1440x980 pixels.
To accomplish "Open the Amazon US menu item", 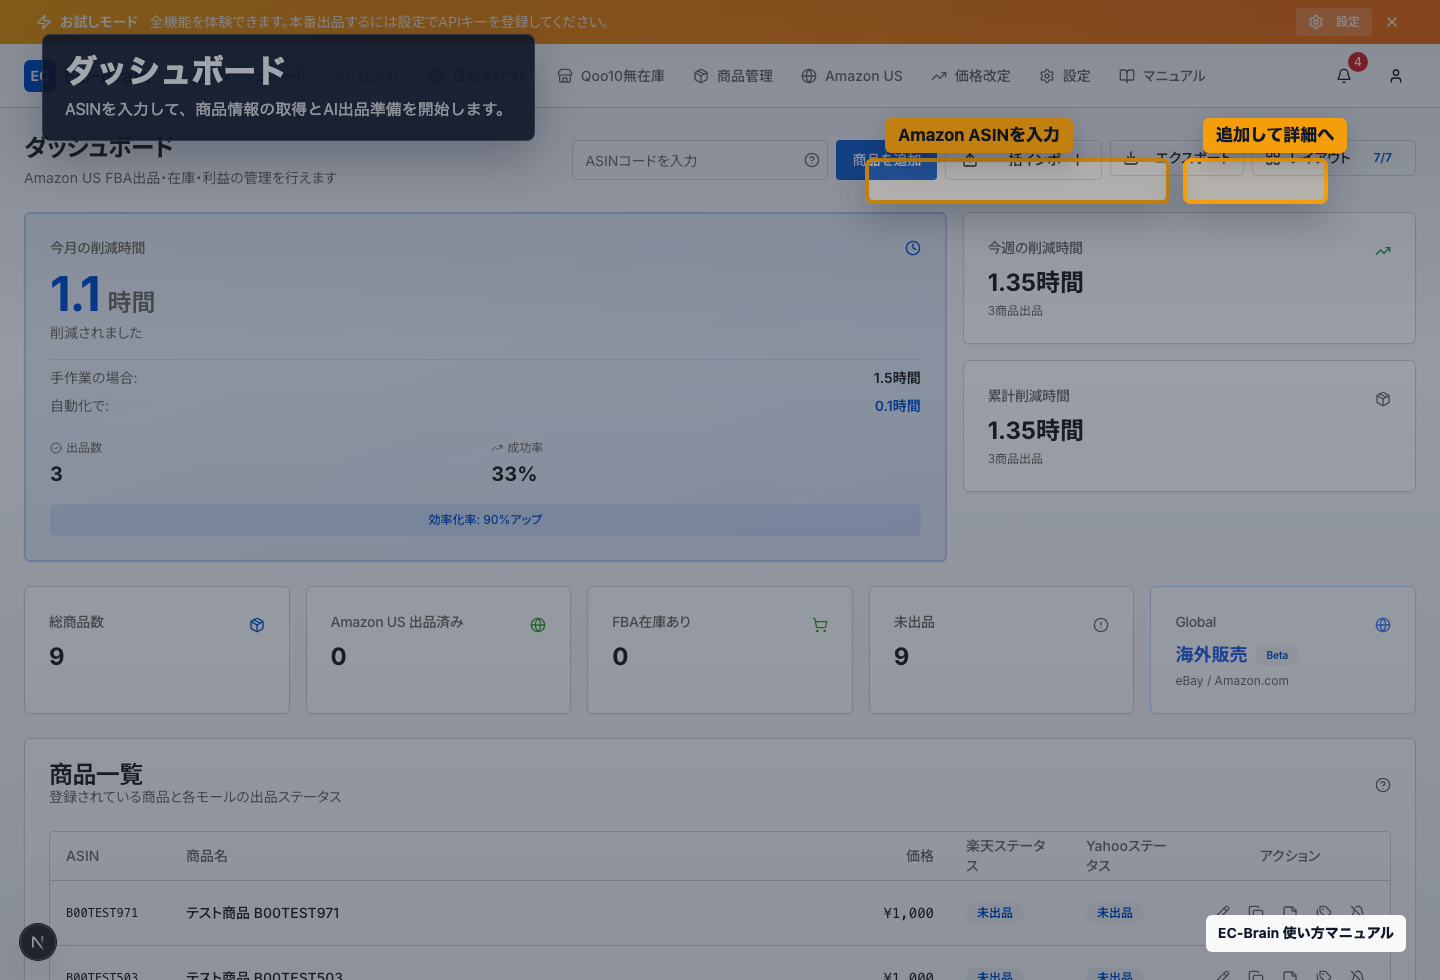I will [852, 76].
